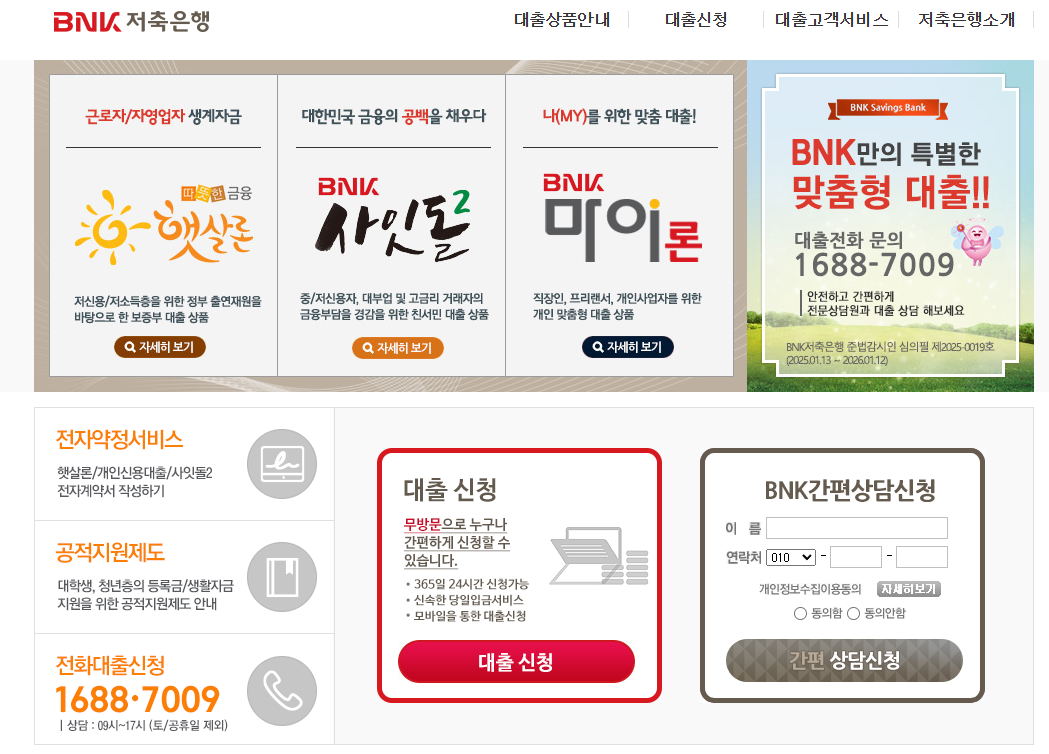Click the BNK 맞춤형 대출 banner

click(x=890, y=226)
